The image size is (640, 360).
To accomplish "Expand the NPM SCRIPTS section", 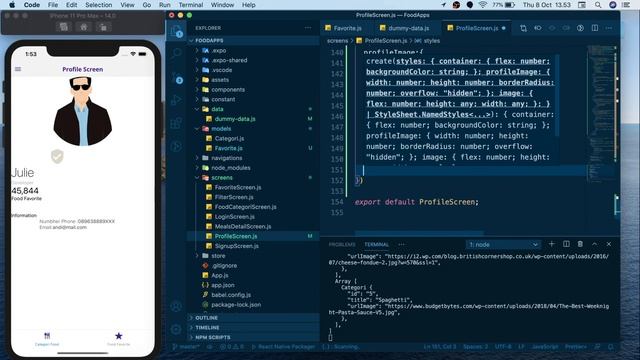I will pyautogui.click(x=253, y=337).
